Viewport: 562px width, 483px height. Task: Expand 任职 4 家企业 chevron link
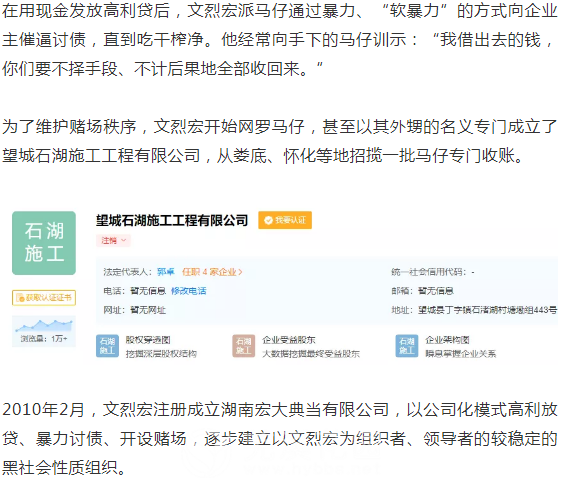(x=212, y=272)
